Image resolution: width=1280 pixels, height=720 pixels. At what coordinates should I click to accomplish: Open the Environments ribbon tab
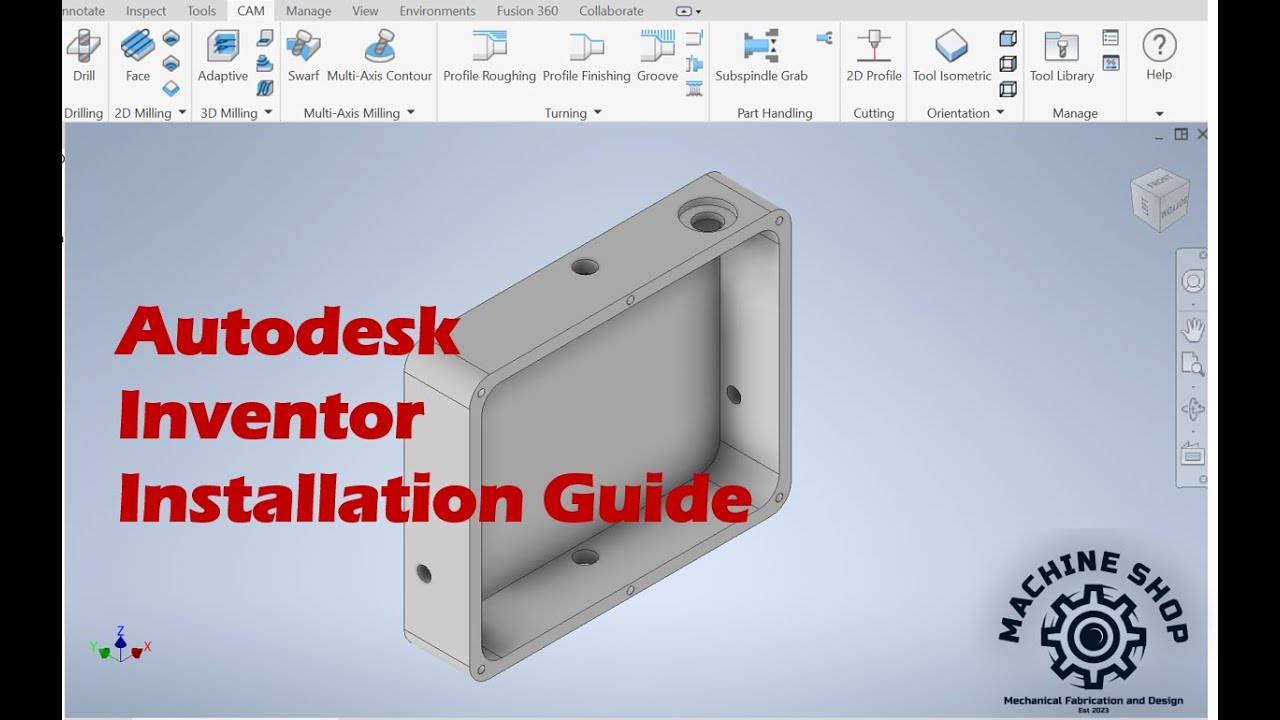[x=437, y=11]
